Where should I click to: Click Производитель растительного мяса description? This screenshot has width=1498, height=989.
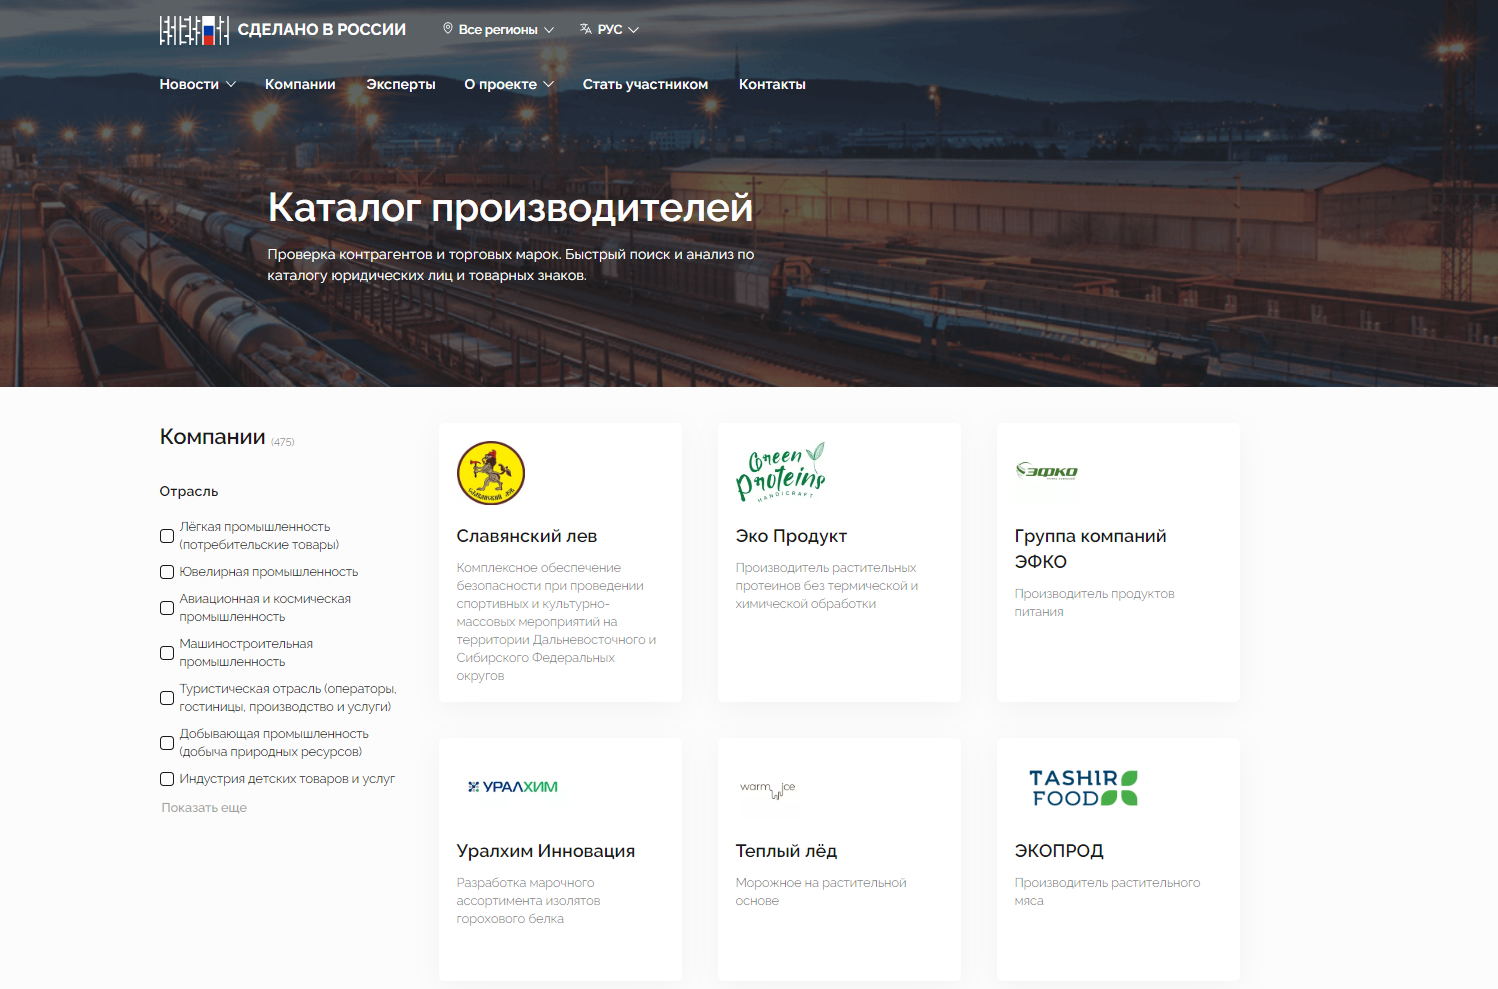(x=1108, y=892)
